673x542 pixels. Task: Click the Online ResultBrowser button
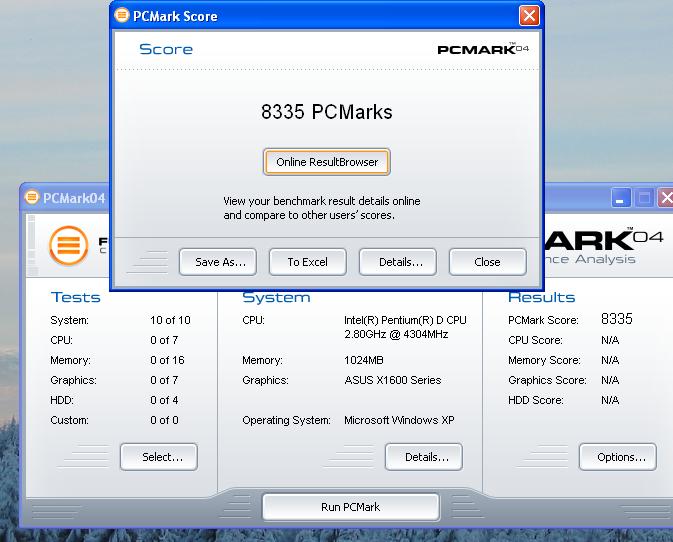327,162
